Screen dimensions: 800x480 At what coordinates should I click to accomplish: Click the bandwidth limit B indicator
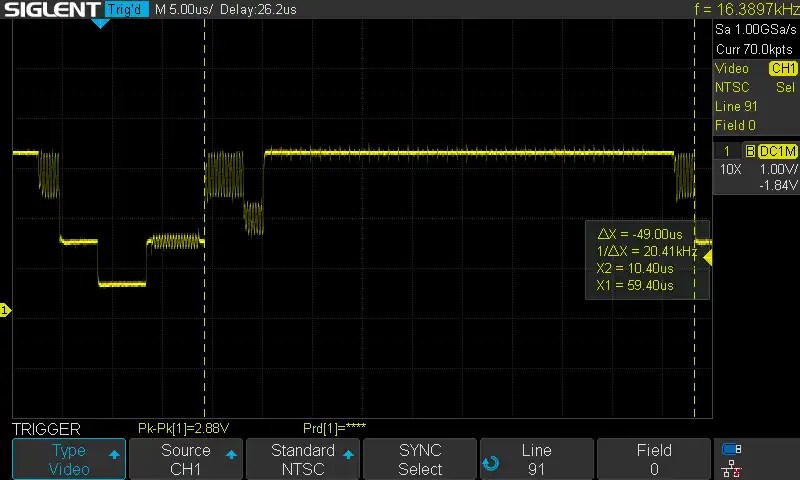click(x=749, y=151)
